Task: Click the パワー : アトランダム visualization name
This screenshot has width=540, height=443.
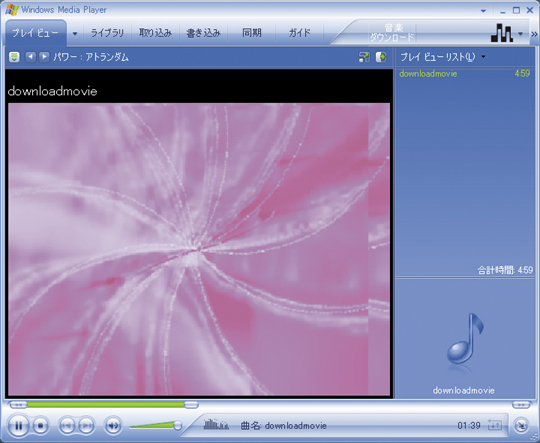Action: click(91, 57)
